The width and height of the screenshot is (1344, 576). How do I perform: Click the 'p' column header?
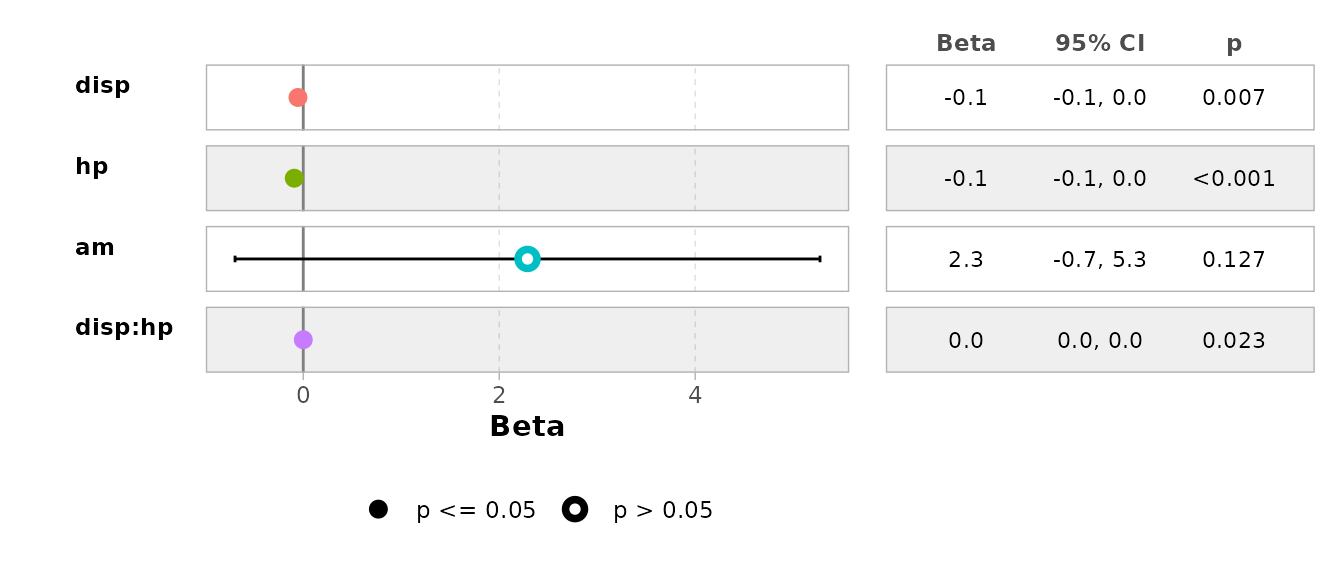tap(1234, 45)
